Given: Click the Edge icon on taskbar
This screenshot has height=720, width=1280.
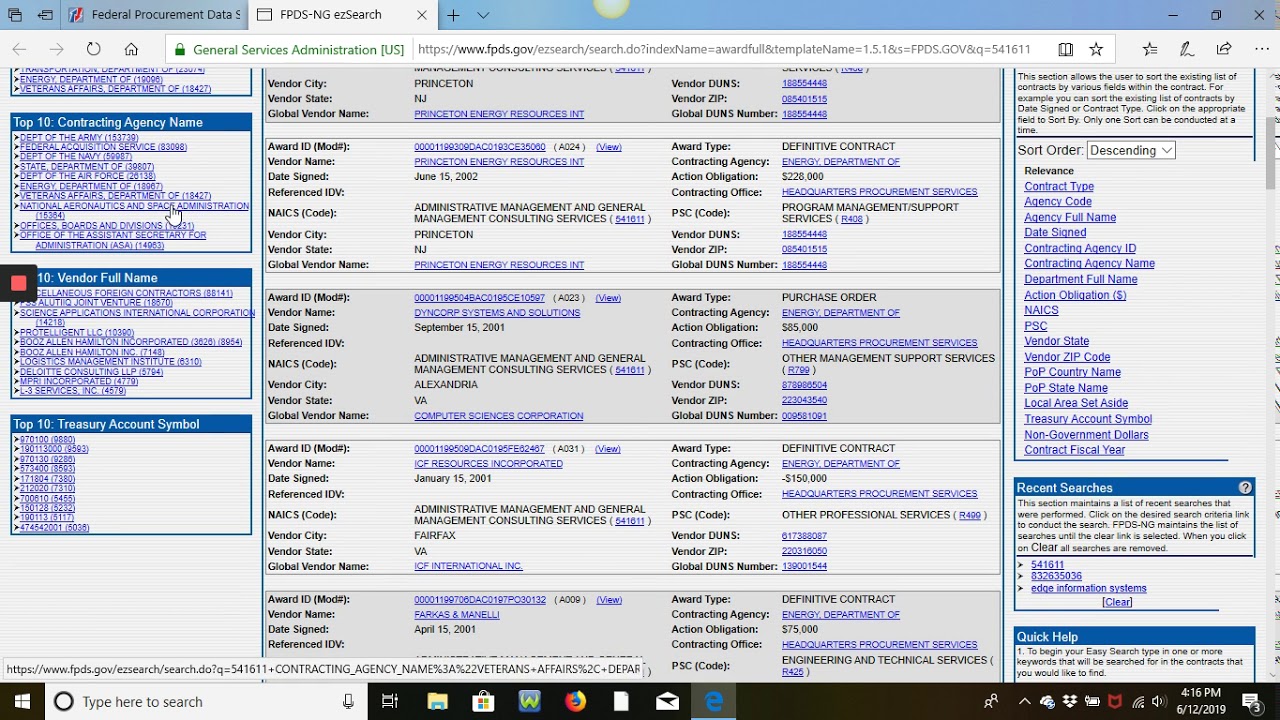Looking at the screenshot, I should pyautogui.click(x=714, y=702).
